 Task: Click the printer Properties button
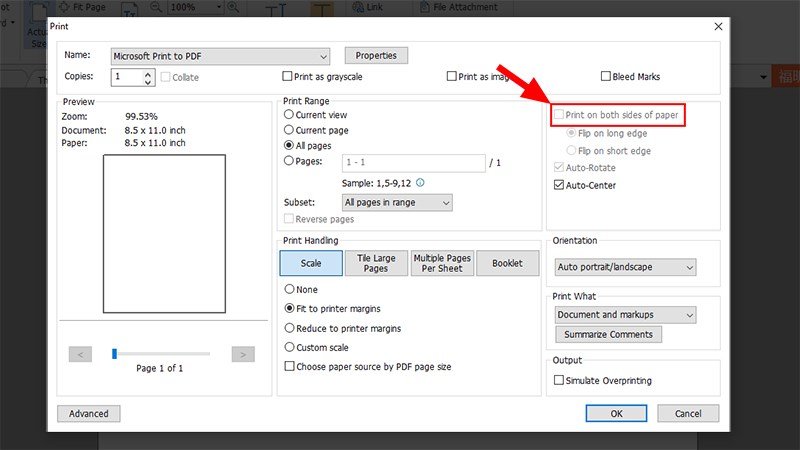pos(376,56)
